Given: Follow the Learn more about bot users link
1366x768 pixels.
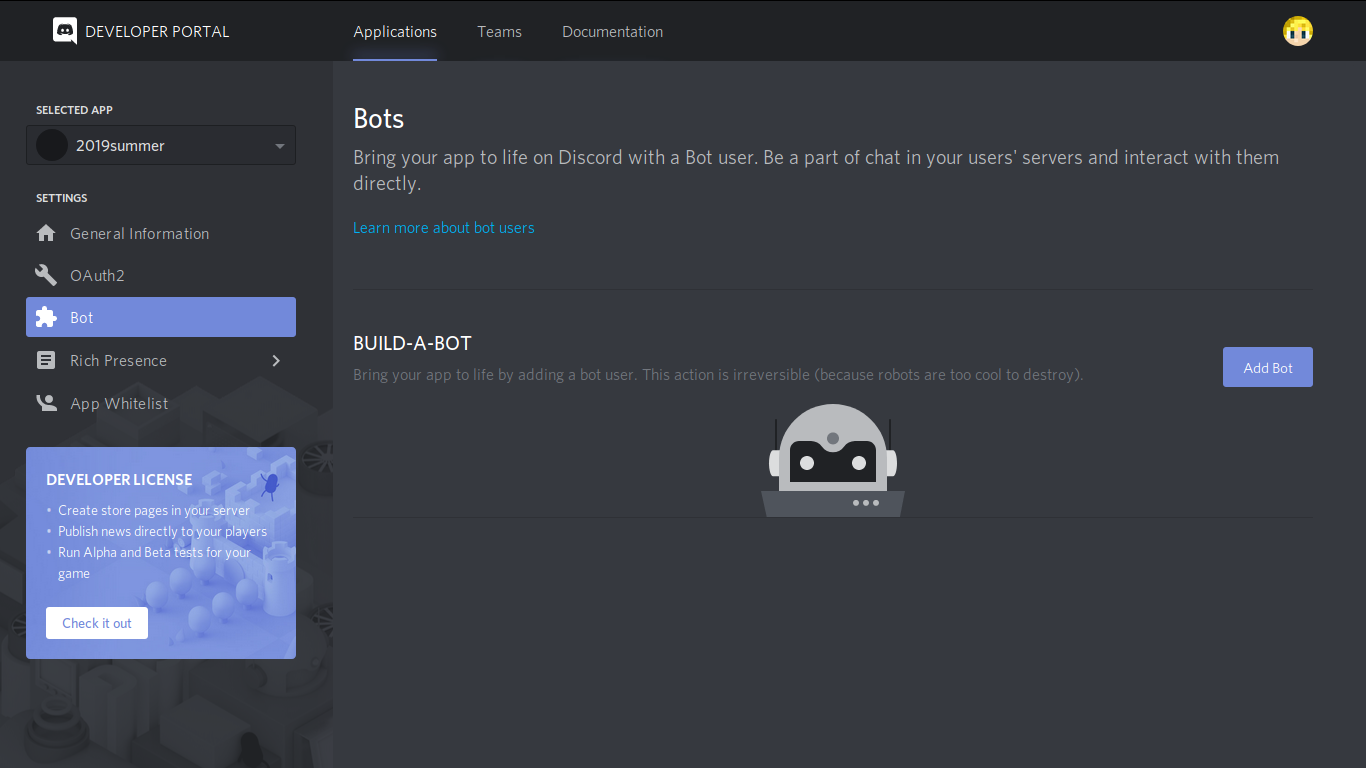Looking at the screenshot, I should (444, 228).
